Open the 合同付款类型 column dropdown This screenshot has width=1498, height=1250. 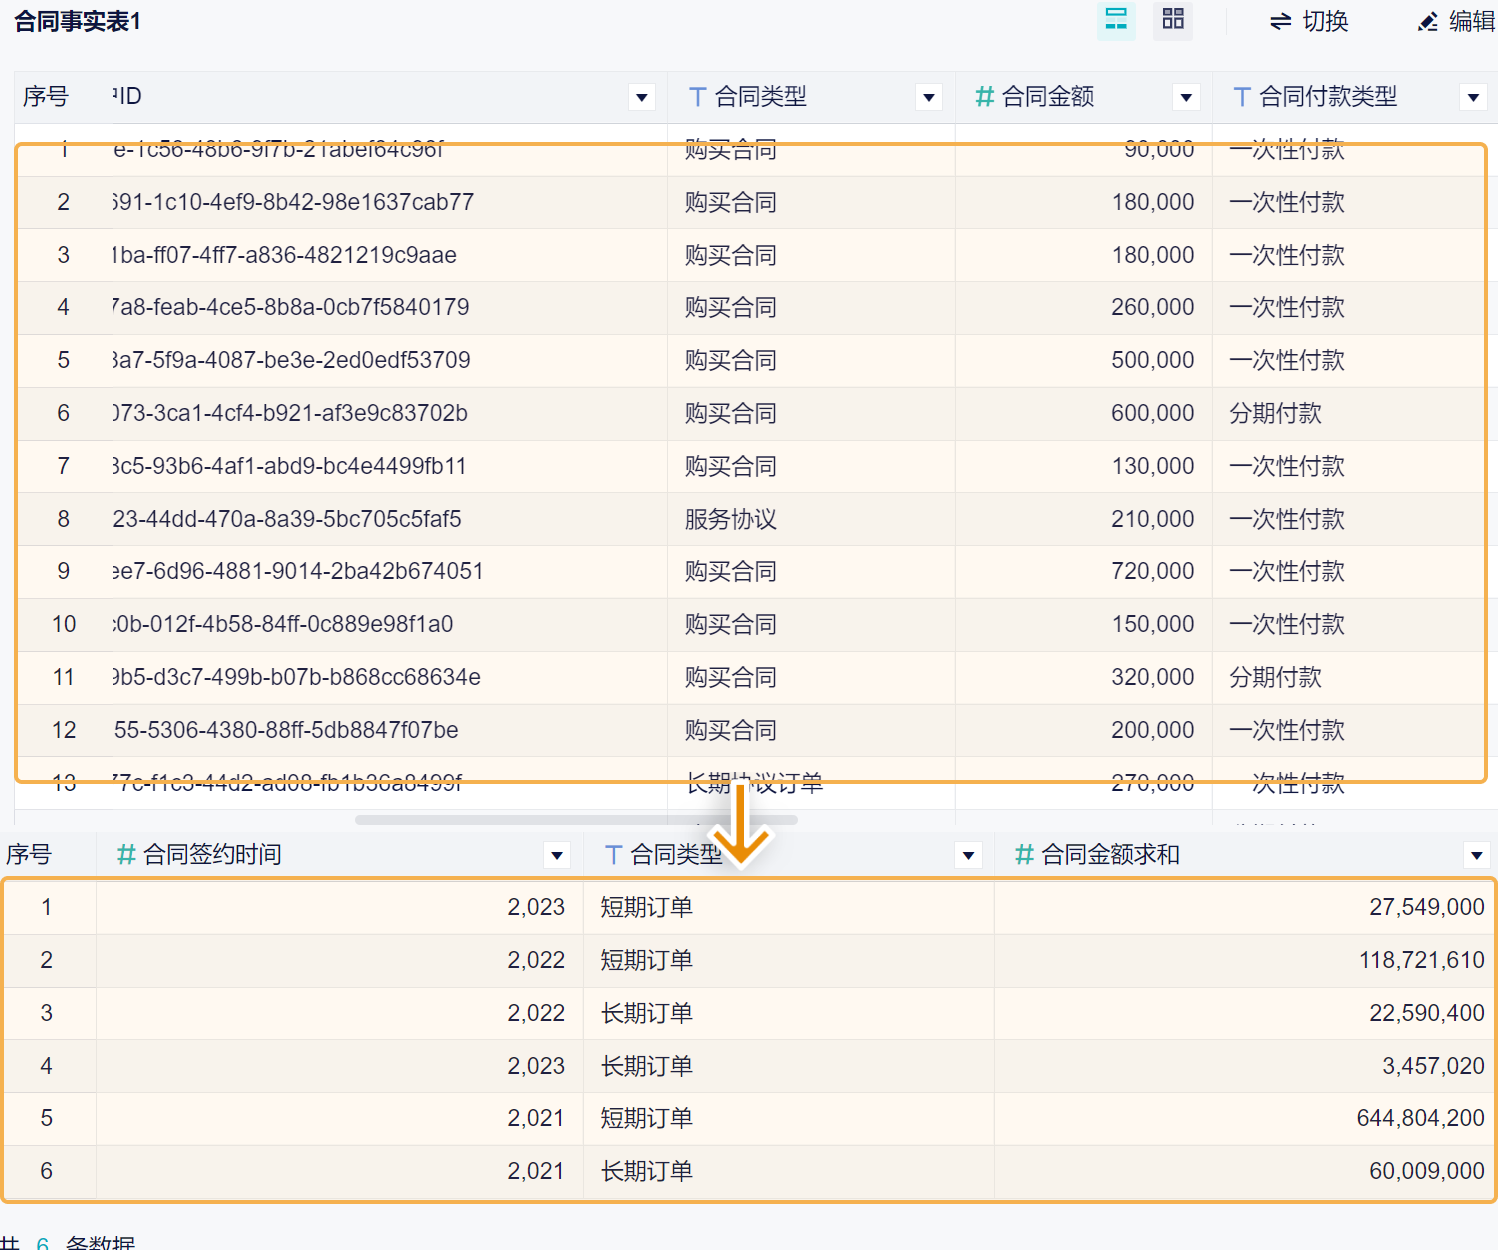coord(1473,97)
